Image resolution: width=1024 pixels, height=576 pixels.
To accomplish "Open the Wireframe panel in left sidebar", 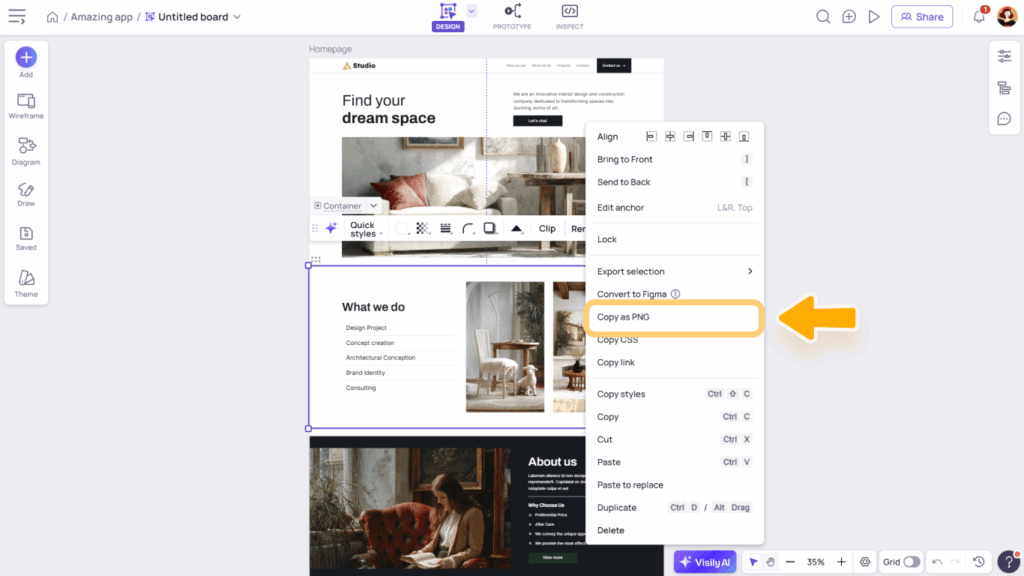I will tap(26, 105).
